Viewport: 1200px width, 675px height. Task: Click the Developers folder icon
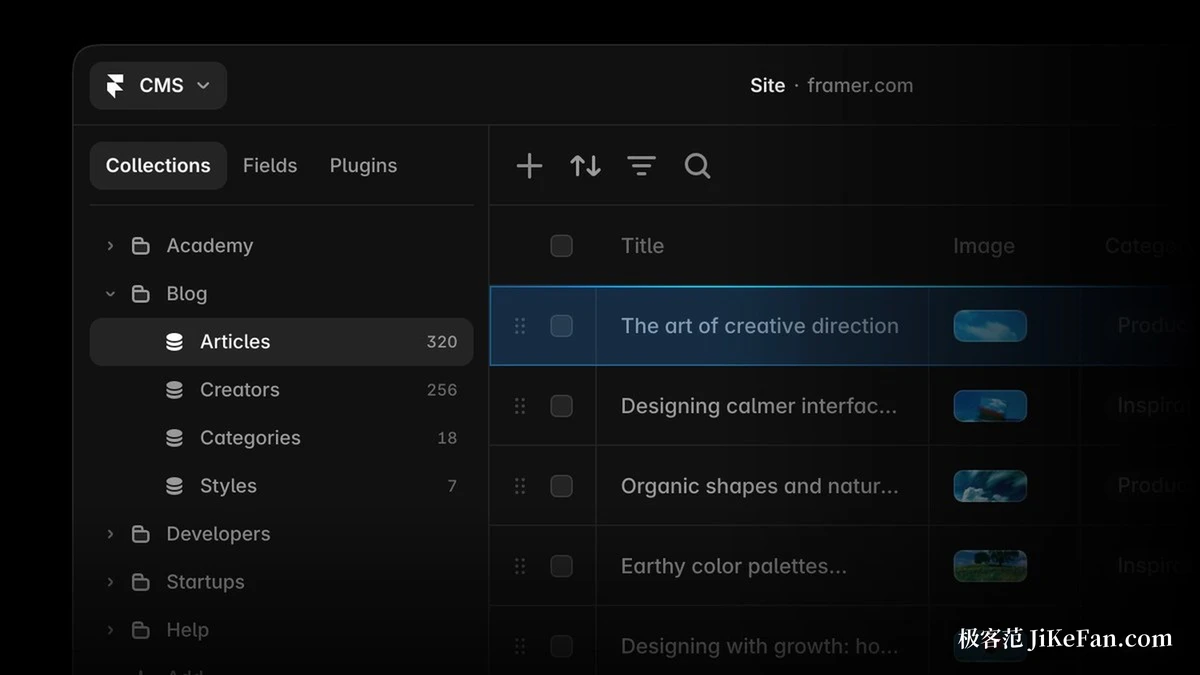(141, 534)
